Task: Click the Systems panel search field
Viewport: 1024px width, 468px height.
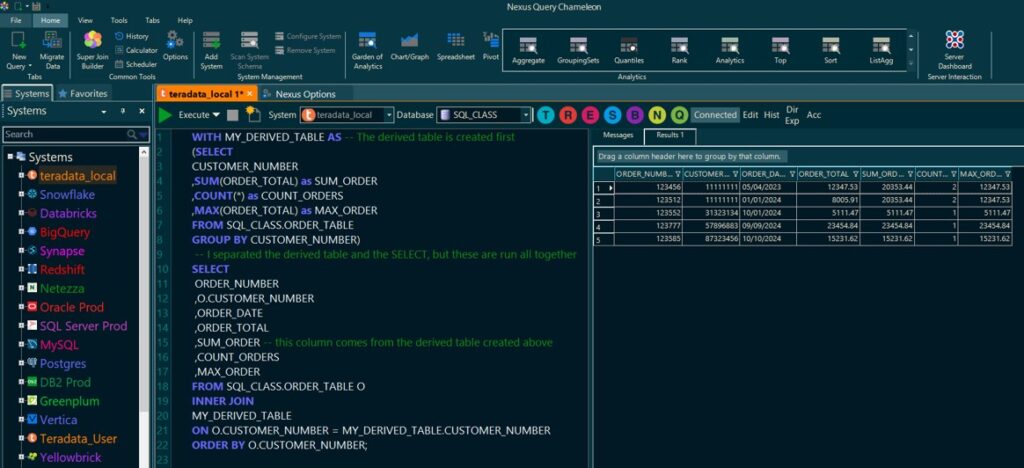Action: point(65,134)
